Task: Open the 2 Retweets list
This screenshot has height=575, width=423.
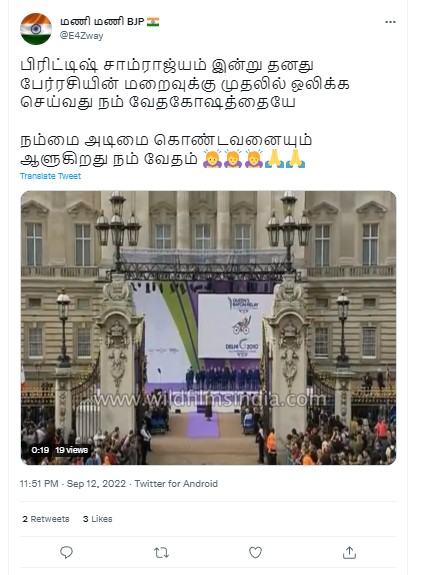Action: pyautogui.click(x=46, y=519)
